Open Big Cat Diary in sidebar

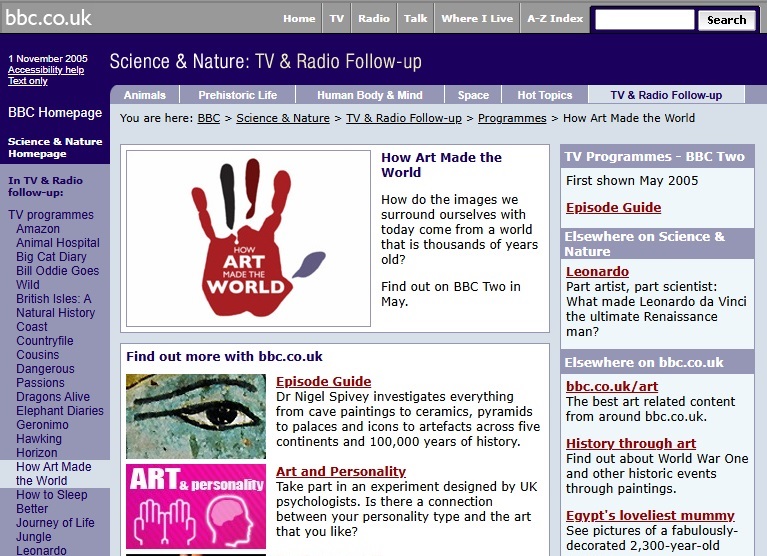51,257
